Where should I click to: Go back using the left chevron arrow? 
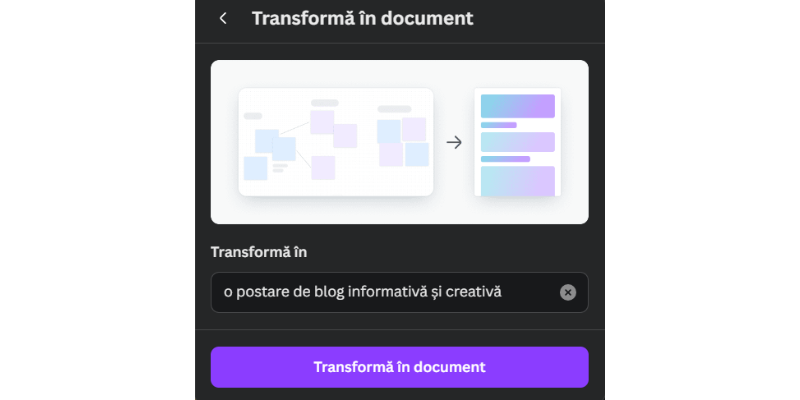(x=223, y=18)
